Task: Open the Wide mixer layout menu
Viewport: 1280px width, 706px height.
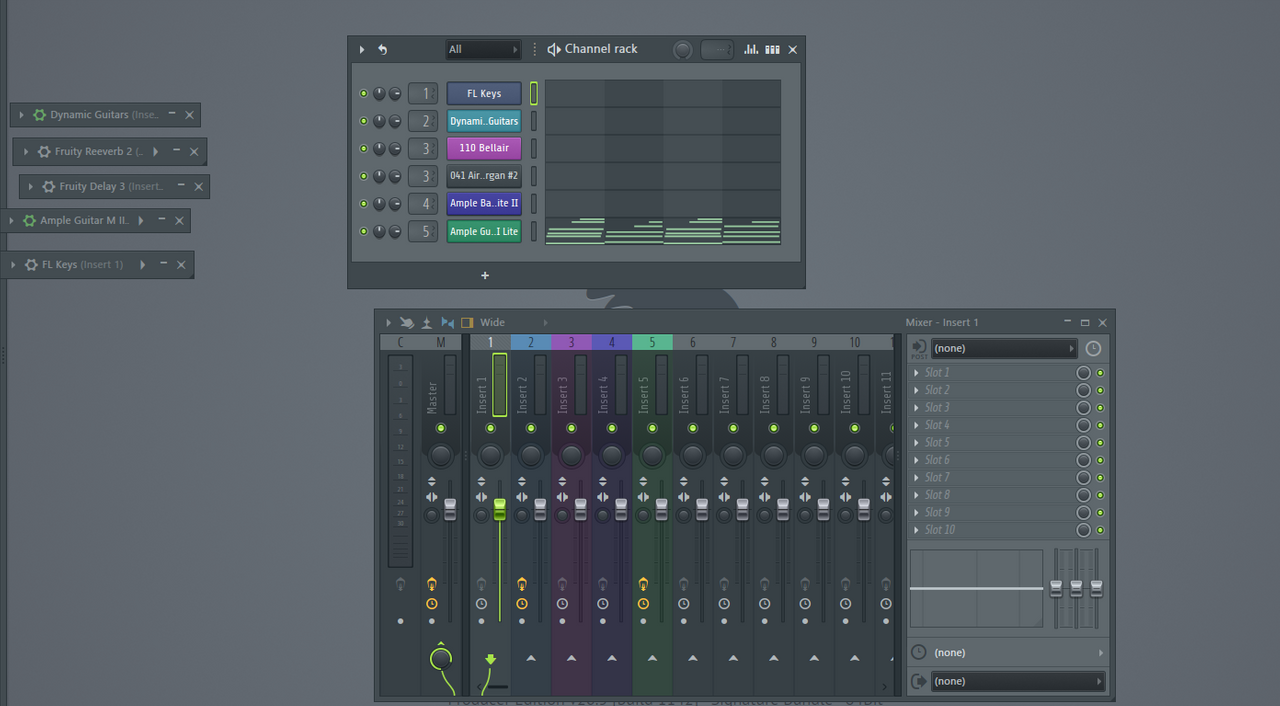Action: (492, 323)
